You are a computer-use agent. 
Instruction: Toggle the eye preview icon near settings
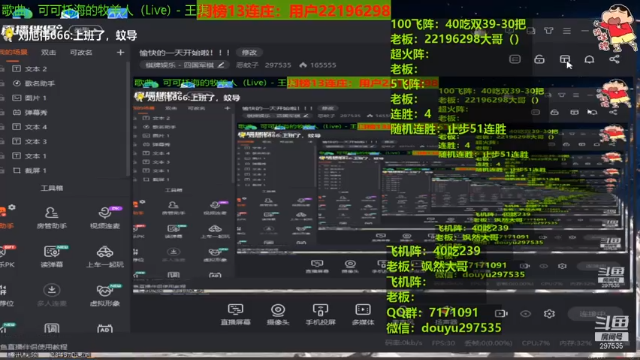pos(525,313)
